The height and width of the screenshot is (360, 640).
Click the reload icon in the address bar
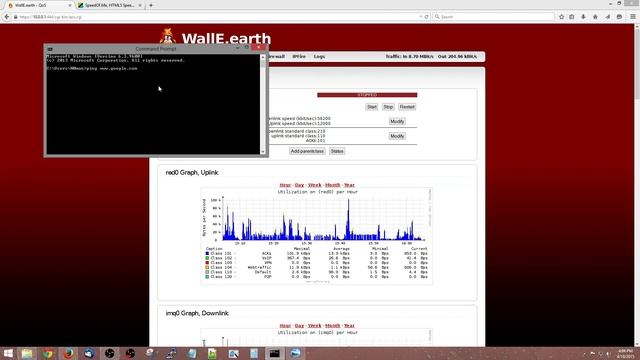pos(427,17)
